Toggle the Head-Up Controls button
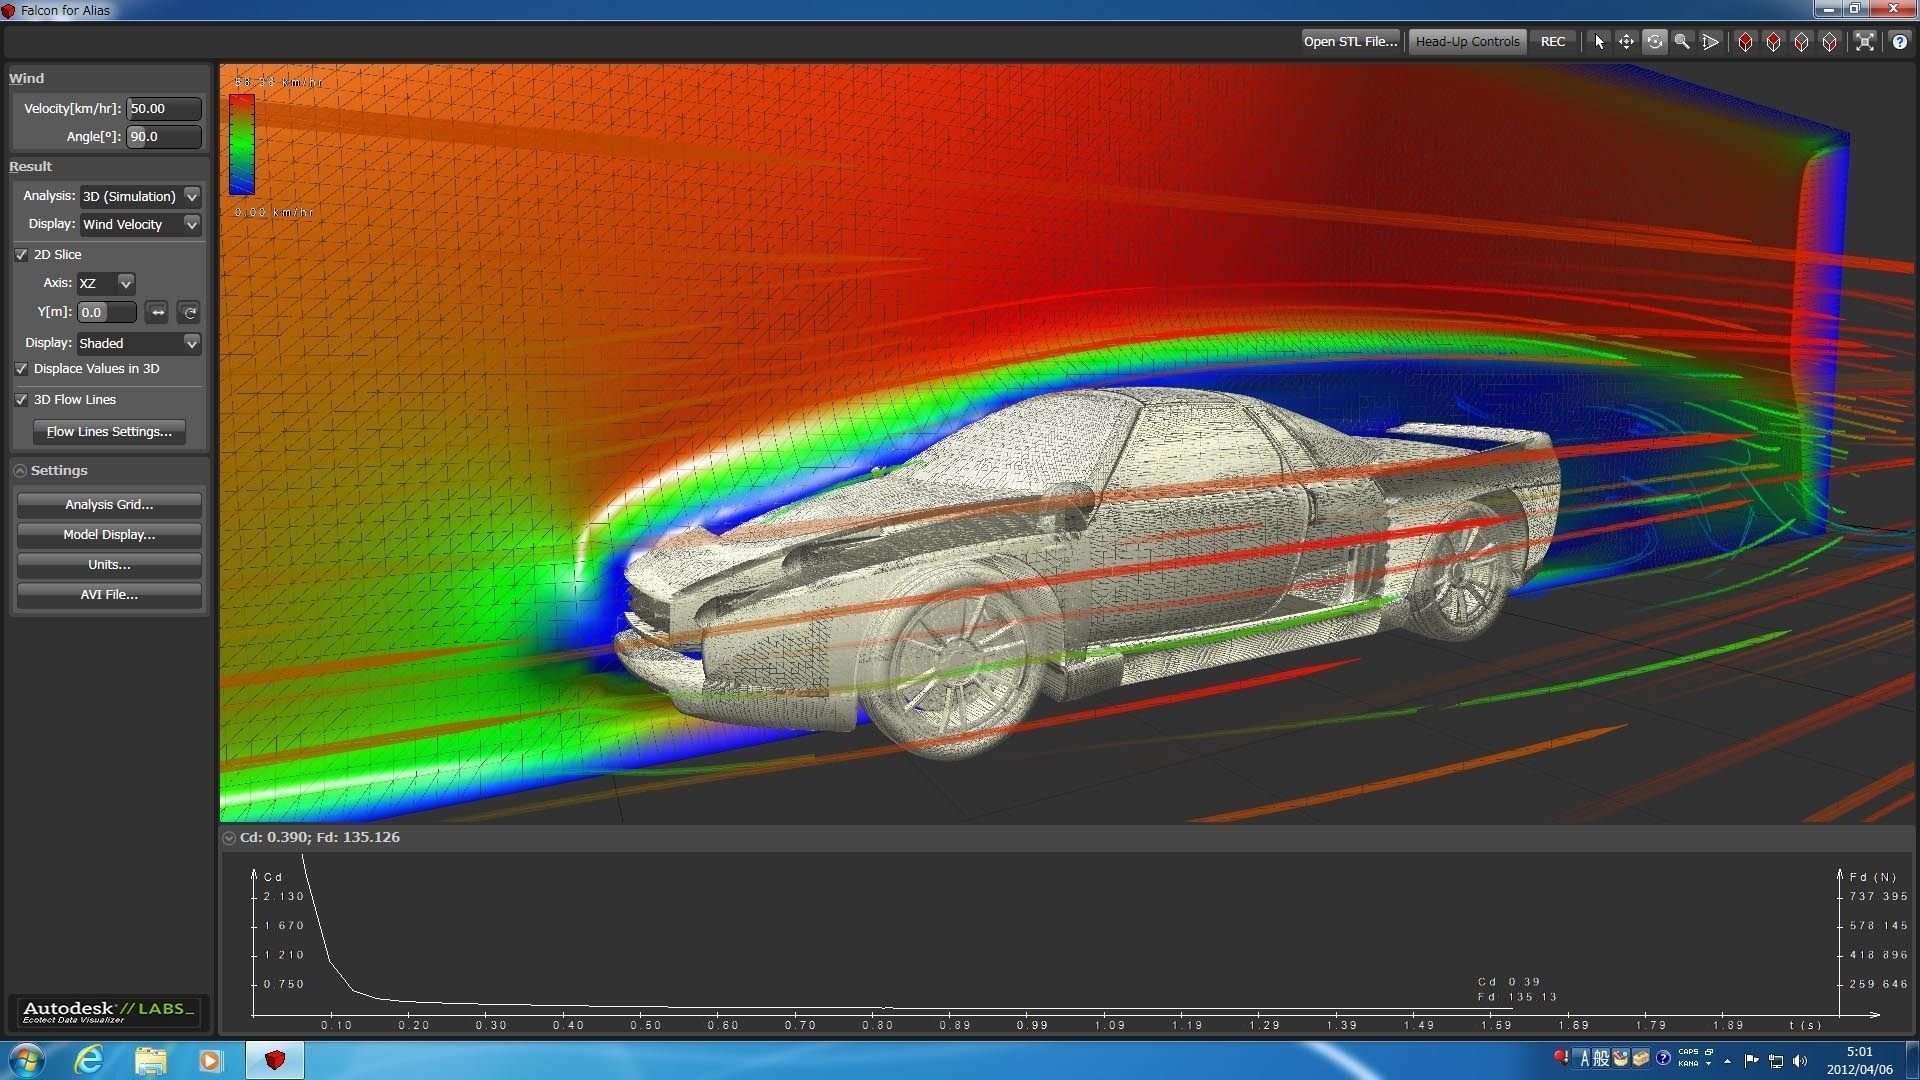Image resolution: width=1920 pixels, height=1080 pixels. pyautogui.click(x=1467, y=42)
